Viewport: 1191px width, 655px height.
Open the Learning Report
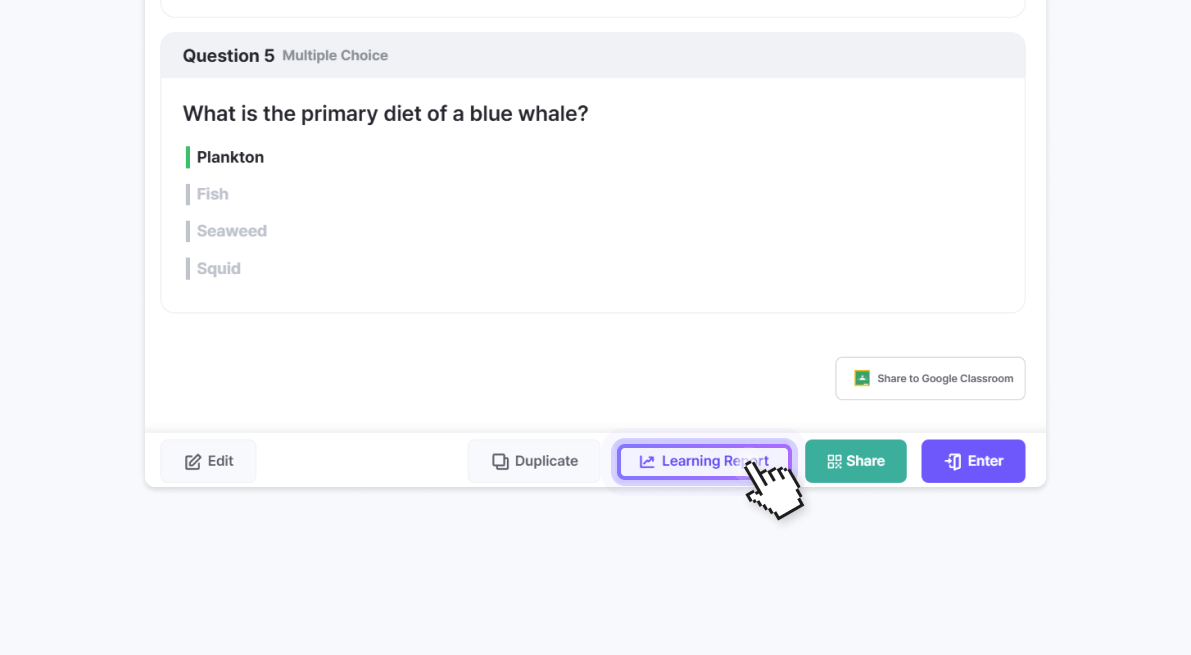pos(703,462)
